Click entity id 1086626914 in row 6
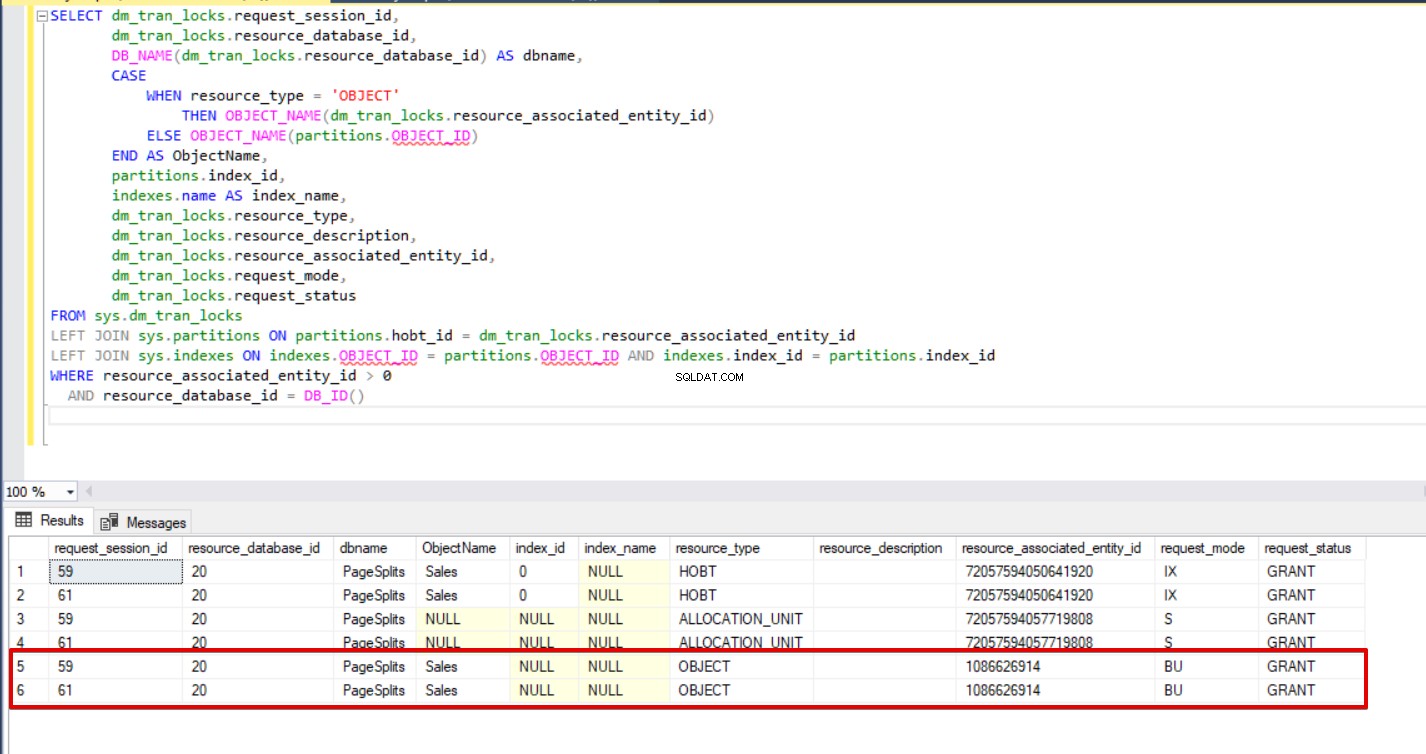The height and width of the screenshot is (754, 1426). (1056, 690)
